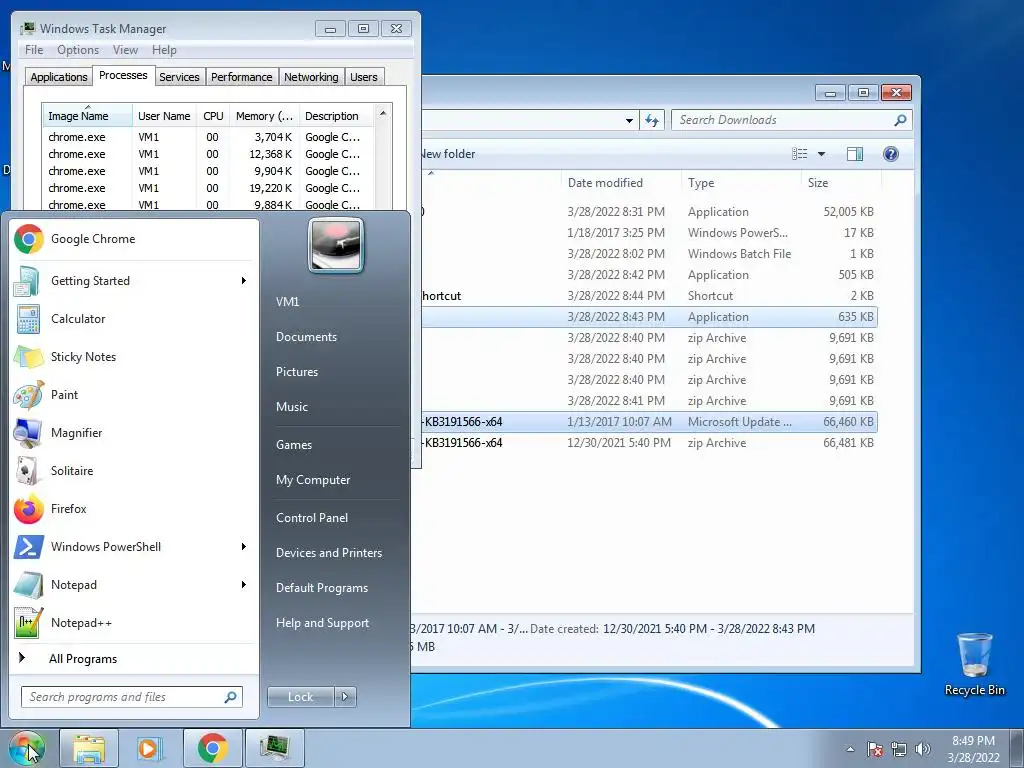Switch to the Services tab
The image size is (1024, 768).
point(179,77)
